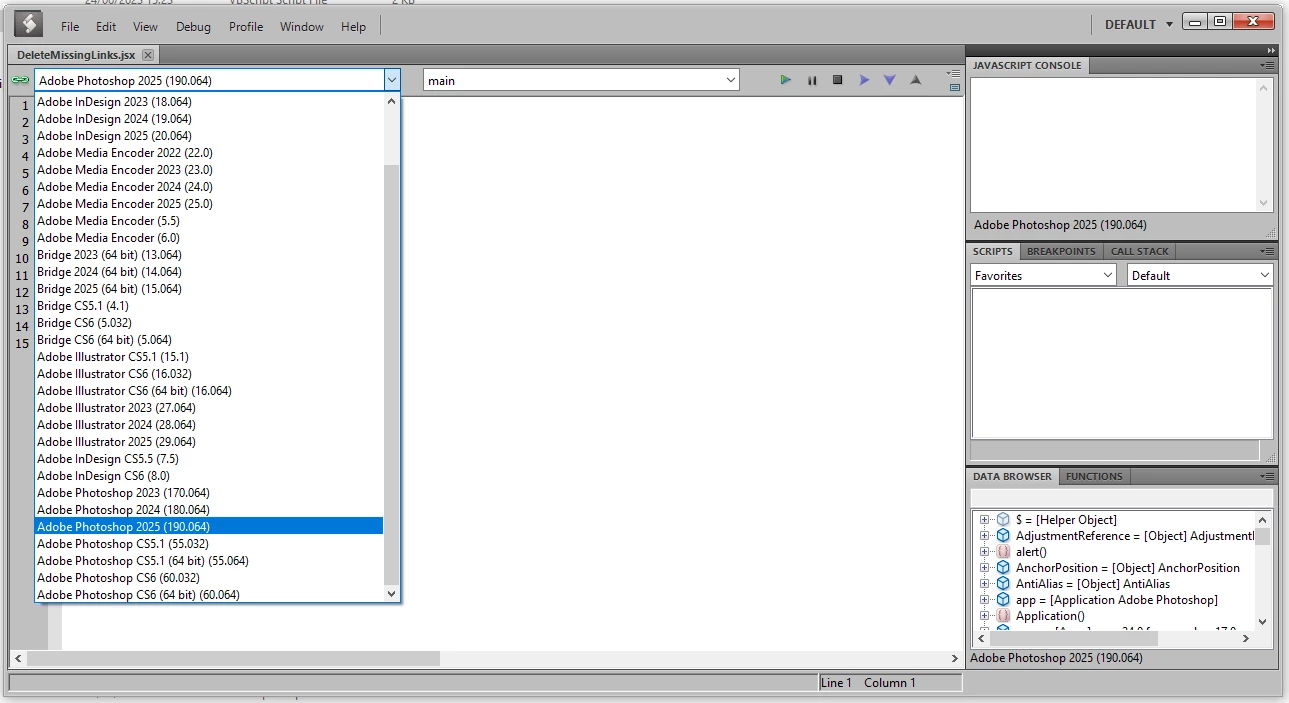Click the dropdown list scroll-up arrow
1289x703 pixels.
coord(392,101)
